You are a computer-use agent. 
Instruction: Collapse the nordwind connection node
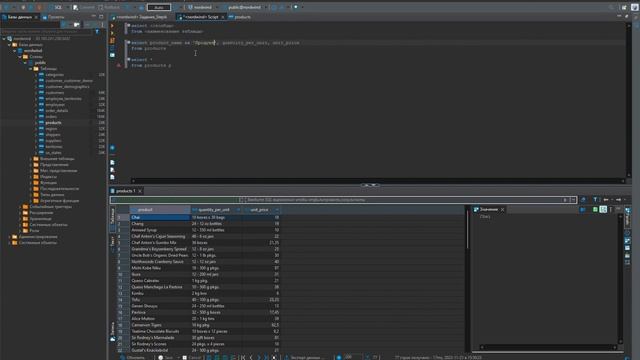(x=4, y=39)
